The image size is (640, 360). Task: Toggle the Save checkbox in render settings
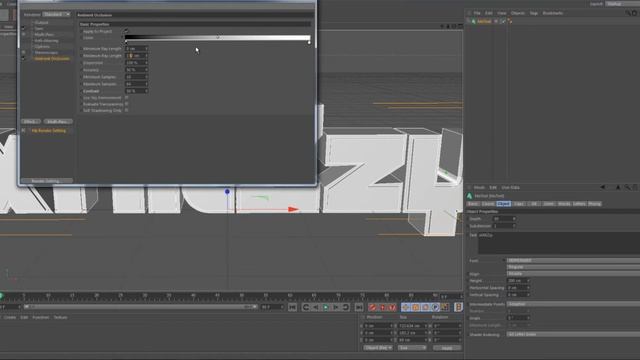coord(23,29)
